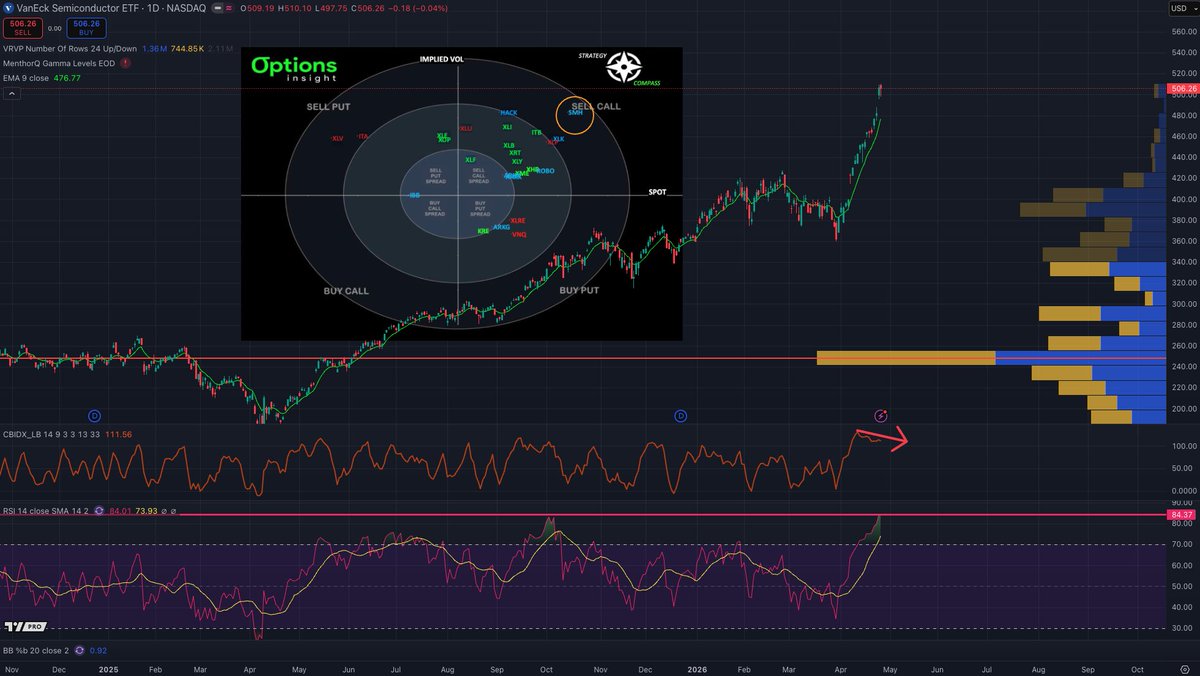Image resolution: width=1200 pixels, height=676 pixels.
Task: Collapse the indicator legend with chevron
Action: pyautogui.click(x=11, y=94)
